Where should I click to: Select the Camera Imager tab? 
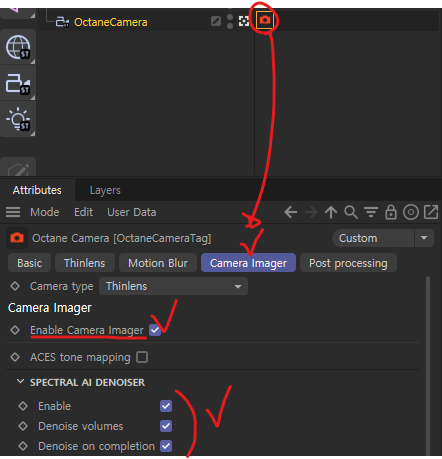coord(248,263)
